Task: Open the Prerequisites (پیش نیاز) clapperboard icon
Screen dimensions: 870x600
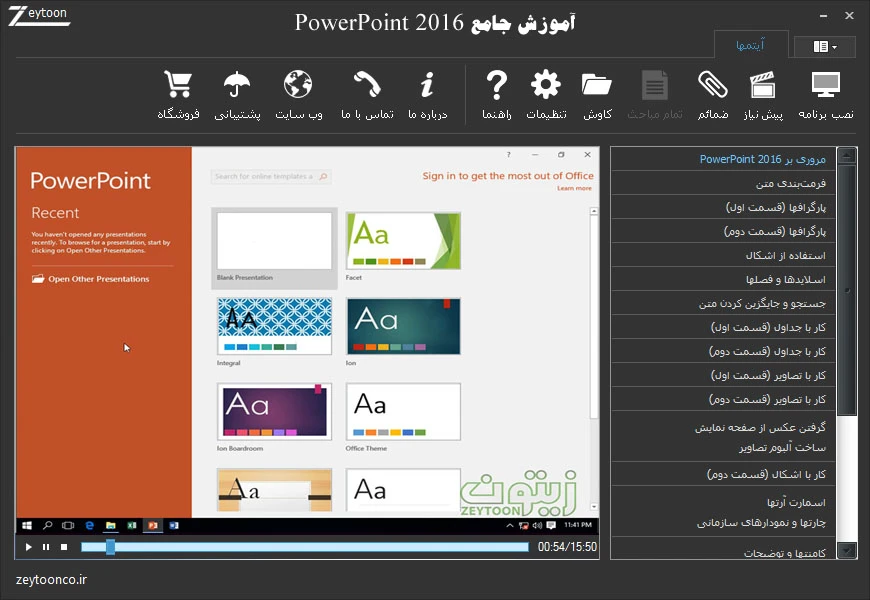Action: point(762,86)
